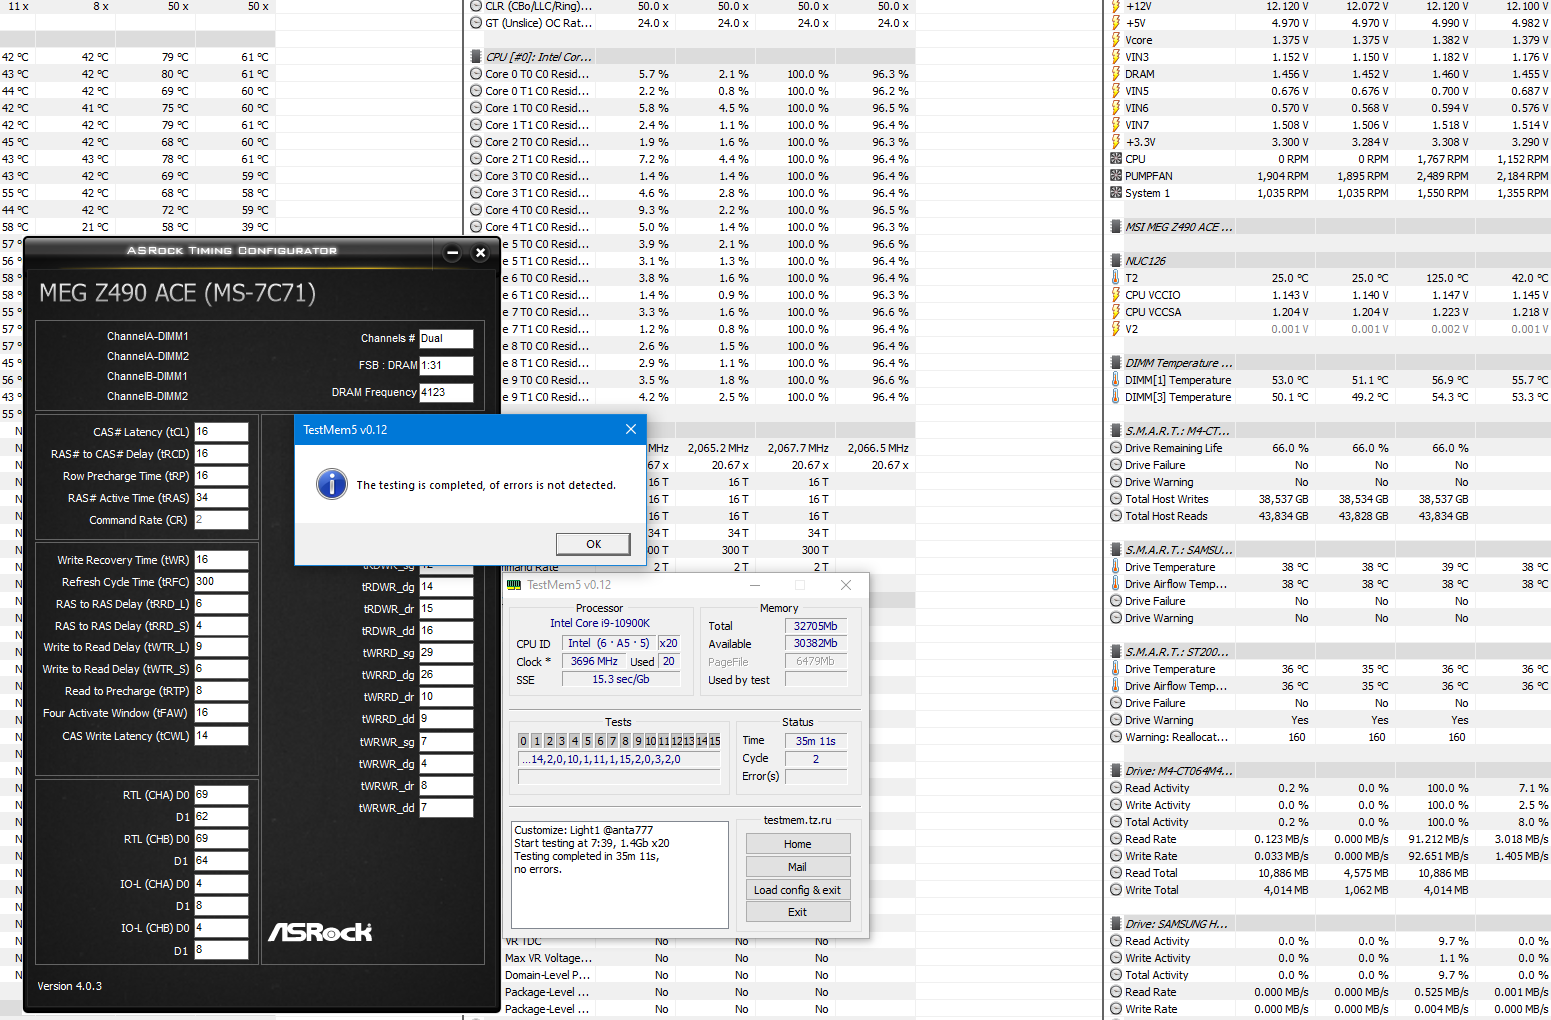Select the MSI MEG Z490 ACE group header
The image size is (1551, 1020).
(x=1178, y=227)
